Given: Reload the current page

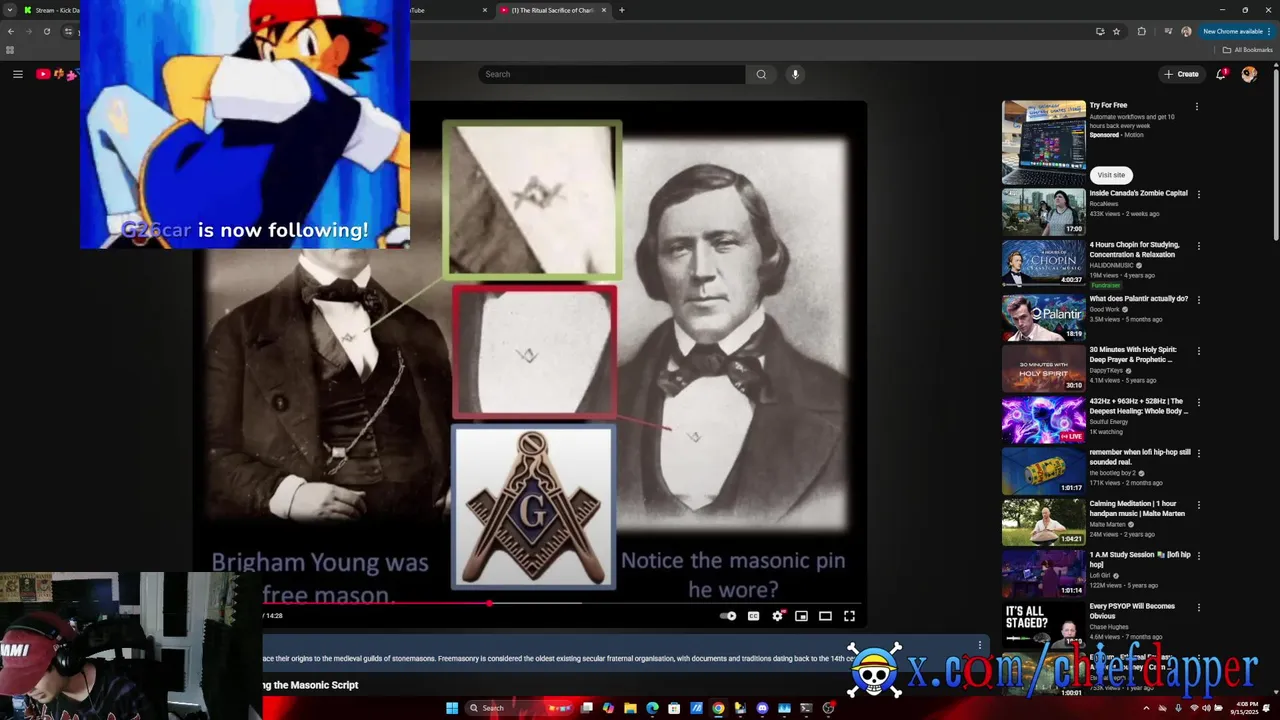Looking at the screenshot, I should click(46, 31).
